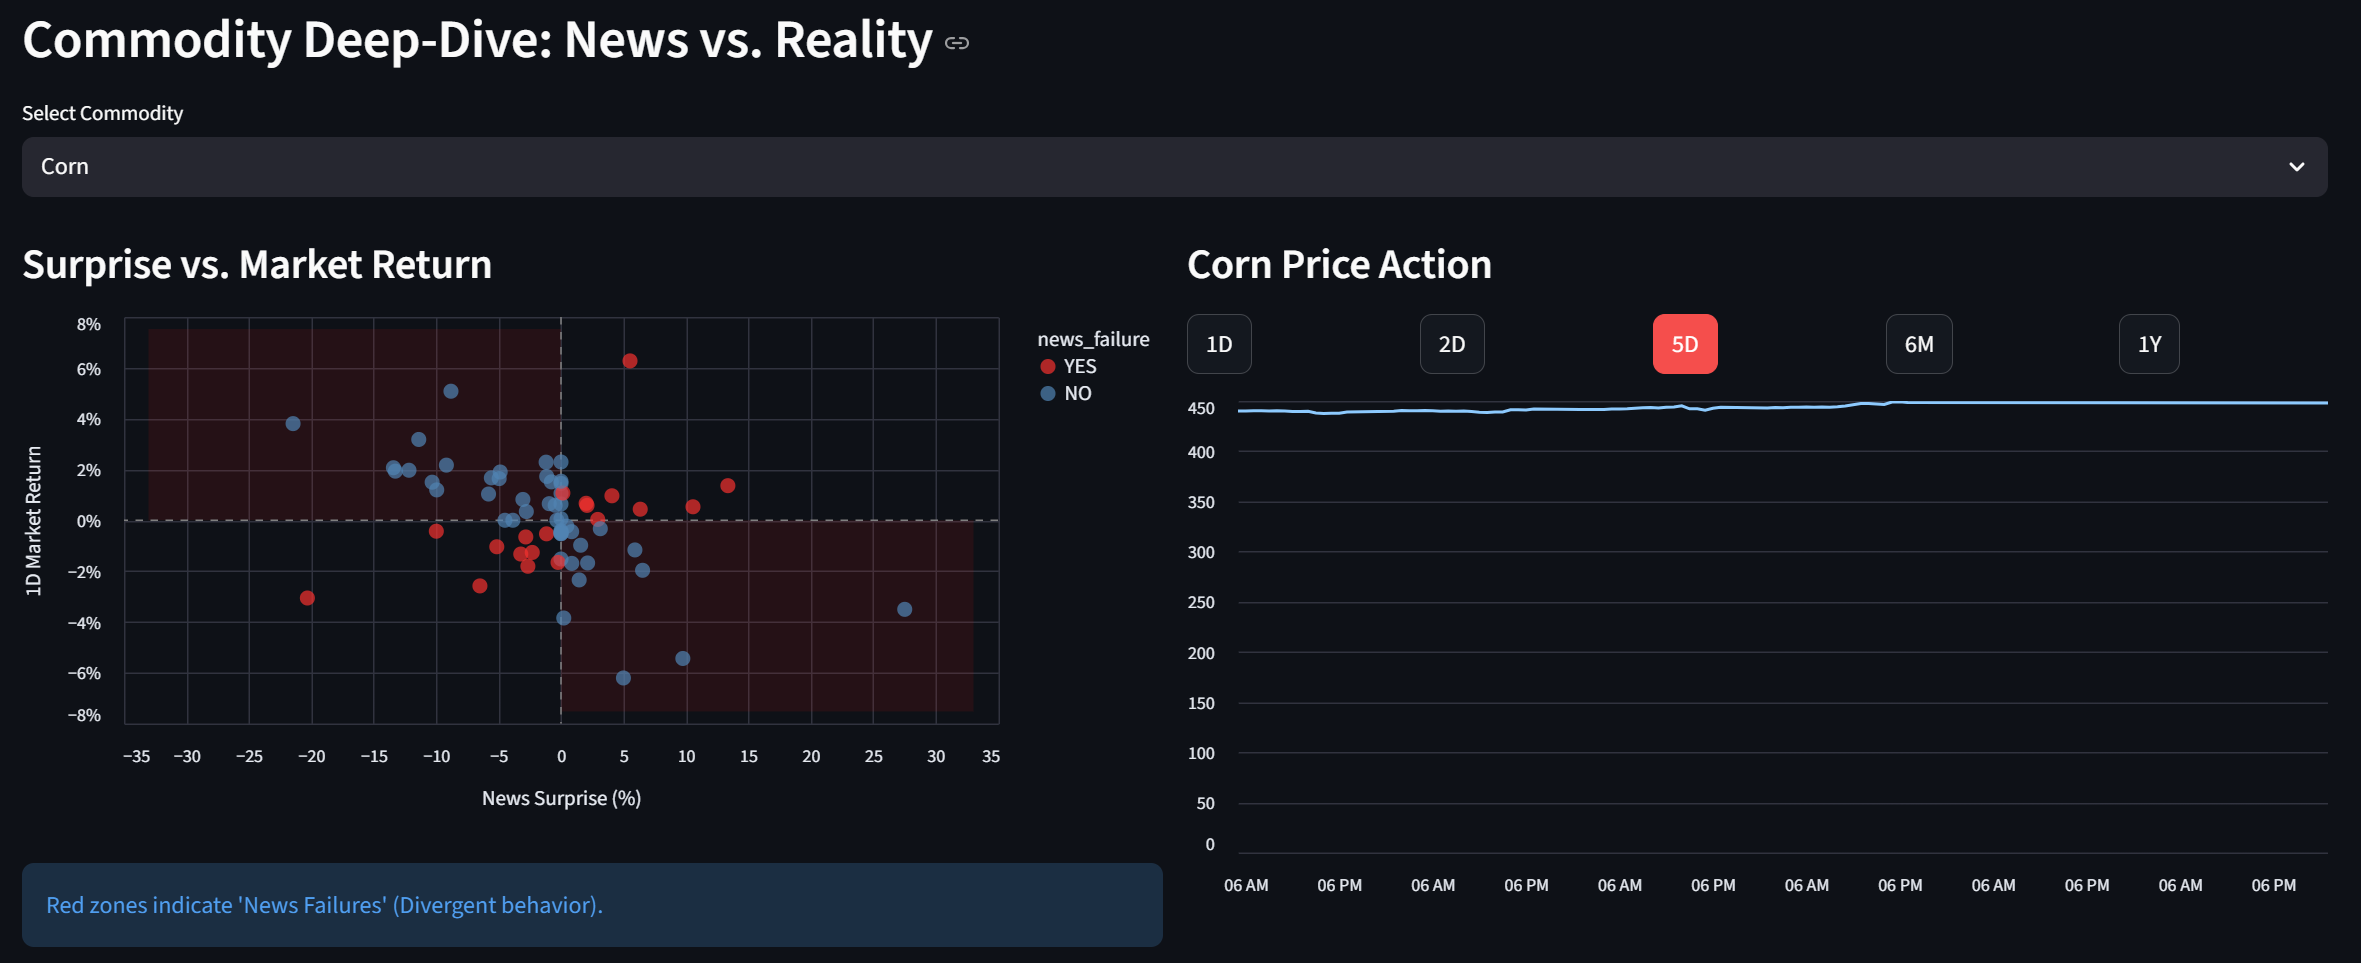Switch to the 6M timeframe
2361x963 pixels.
[x=1918, y=343]
